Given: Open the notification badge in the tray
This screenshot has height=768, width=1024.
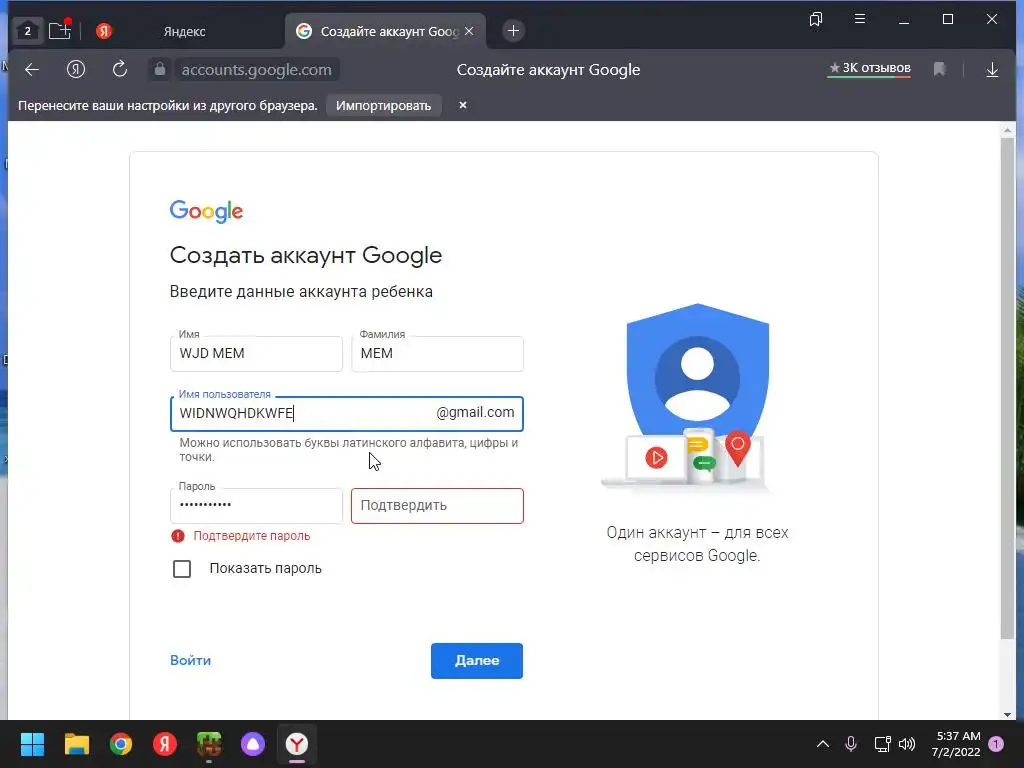Looking at the screenshot, I should click(997, 744).
